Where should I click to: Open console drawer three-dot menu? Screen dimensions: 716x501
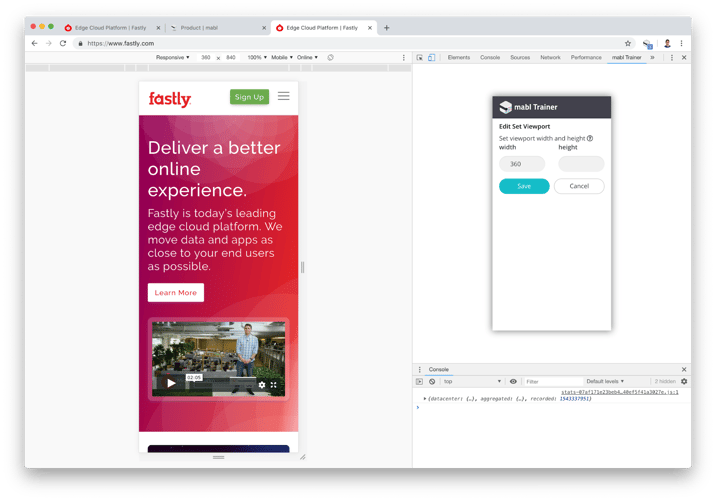(x=420, y=369)
